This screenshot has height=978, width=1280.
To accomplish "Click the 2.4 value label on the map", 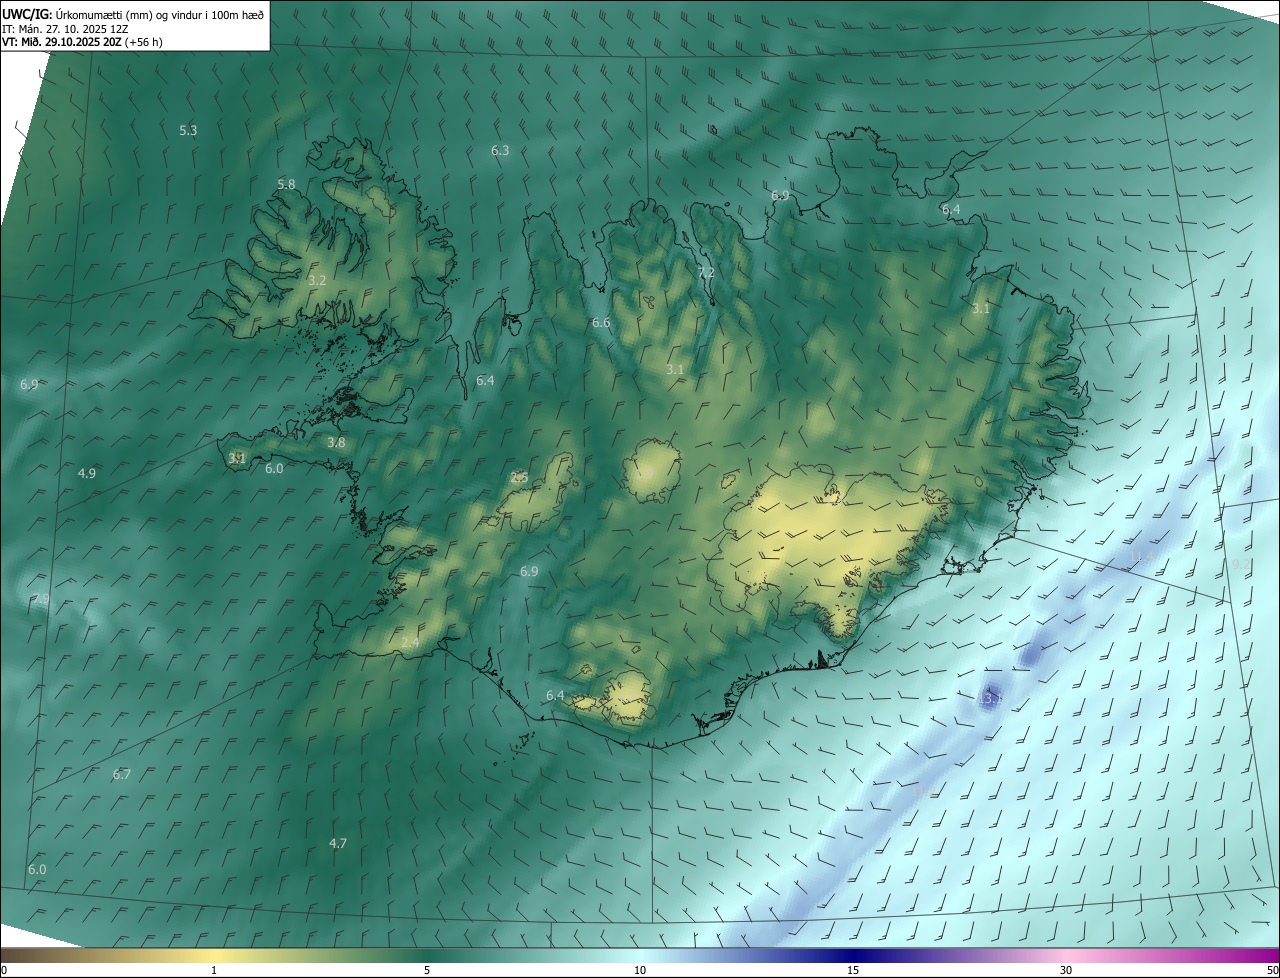I will click(x=410, y=642).
